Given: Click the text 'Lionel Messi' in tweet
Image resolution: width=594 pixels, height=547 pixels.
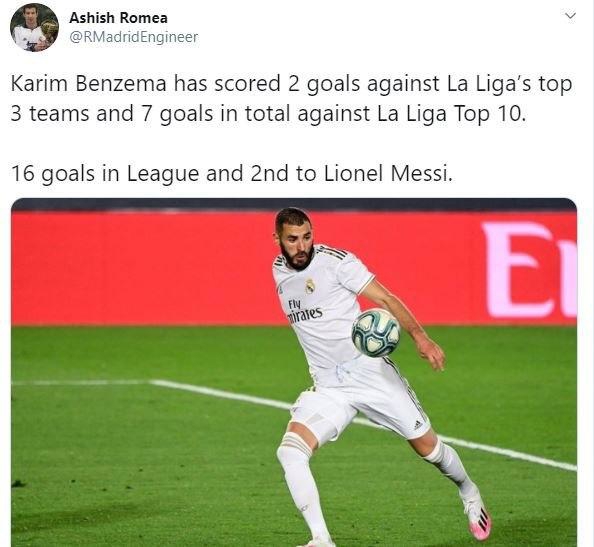Looking at the screenshot, I should (x=388, y=174).
